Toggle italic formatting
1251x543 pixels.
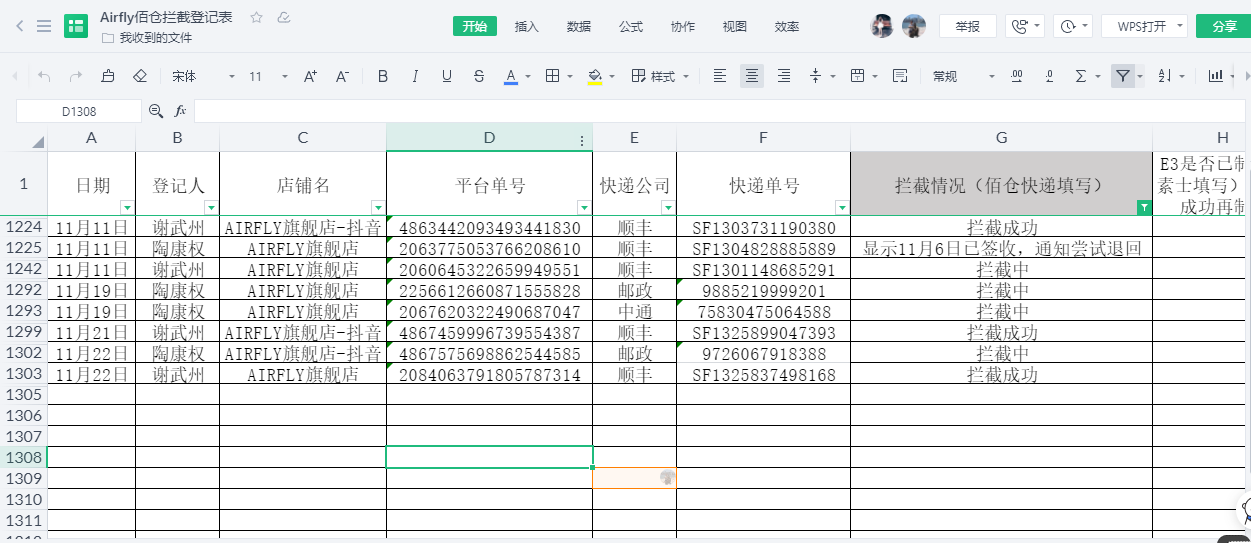pyautogui.click(x=415, y=76)
